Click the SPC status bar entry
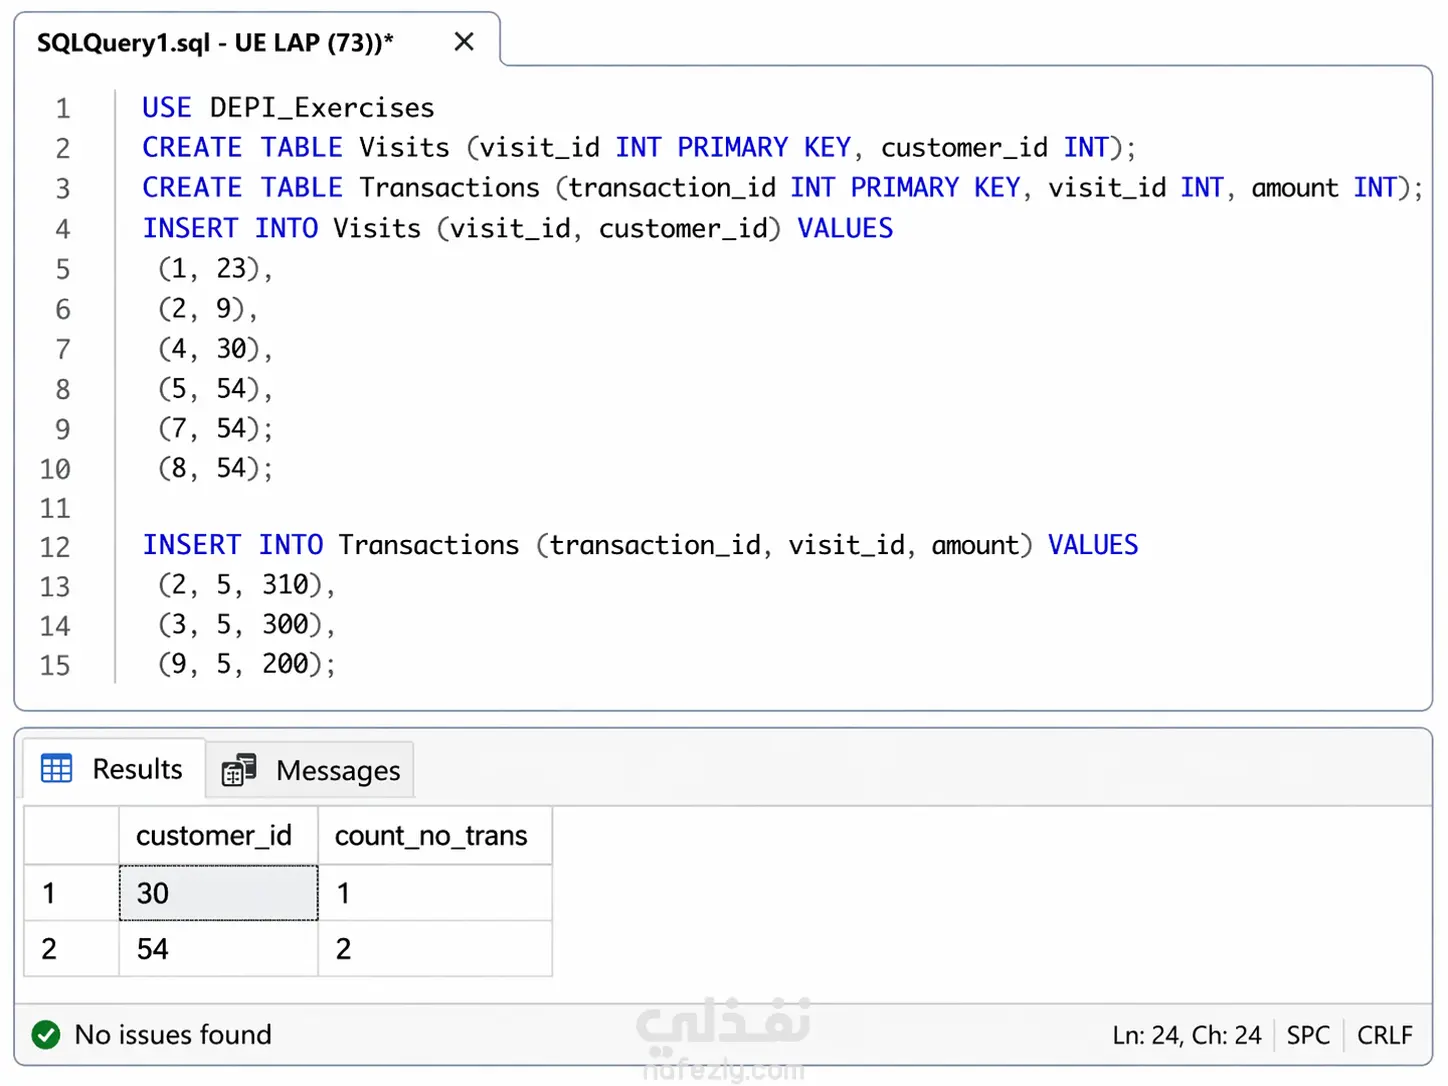This screenshot has height=1086, width=1448. click(x=1308, y=1035)
